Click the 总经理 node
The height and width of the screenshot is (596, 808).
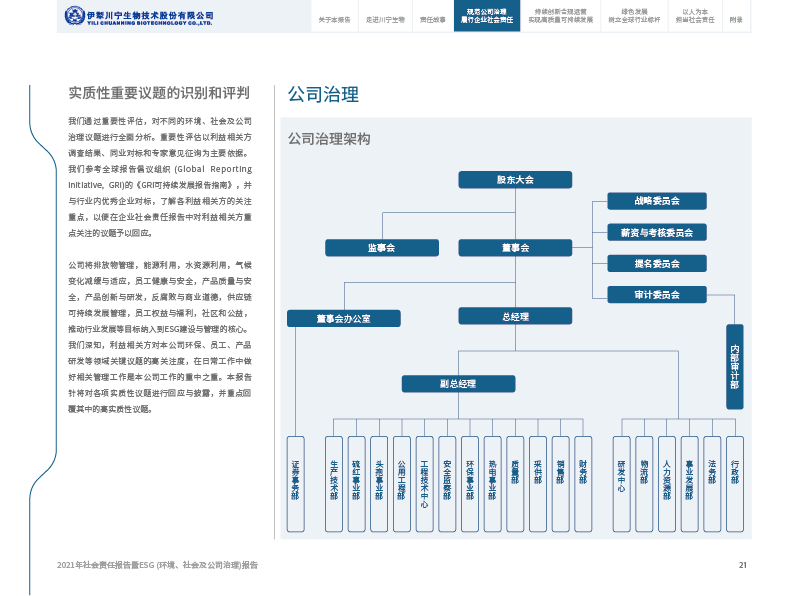[x=515, y=316]
